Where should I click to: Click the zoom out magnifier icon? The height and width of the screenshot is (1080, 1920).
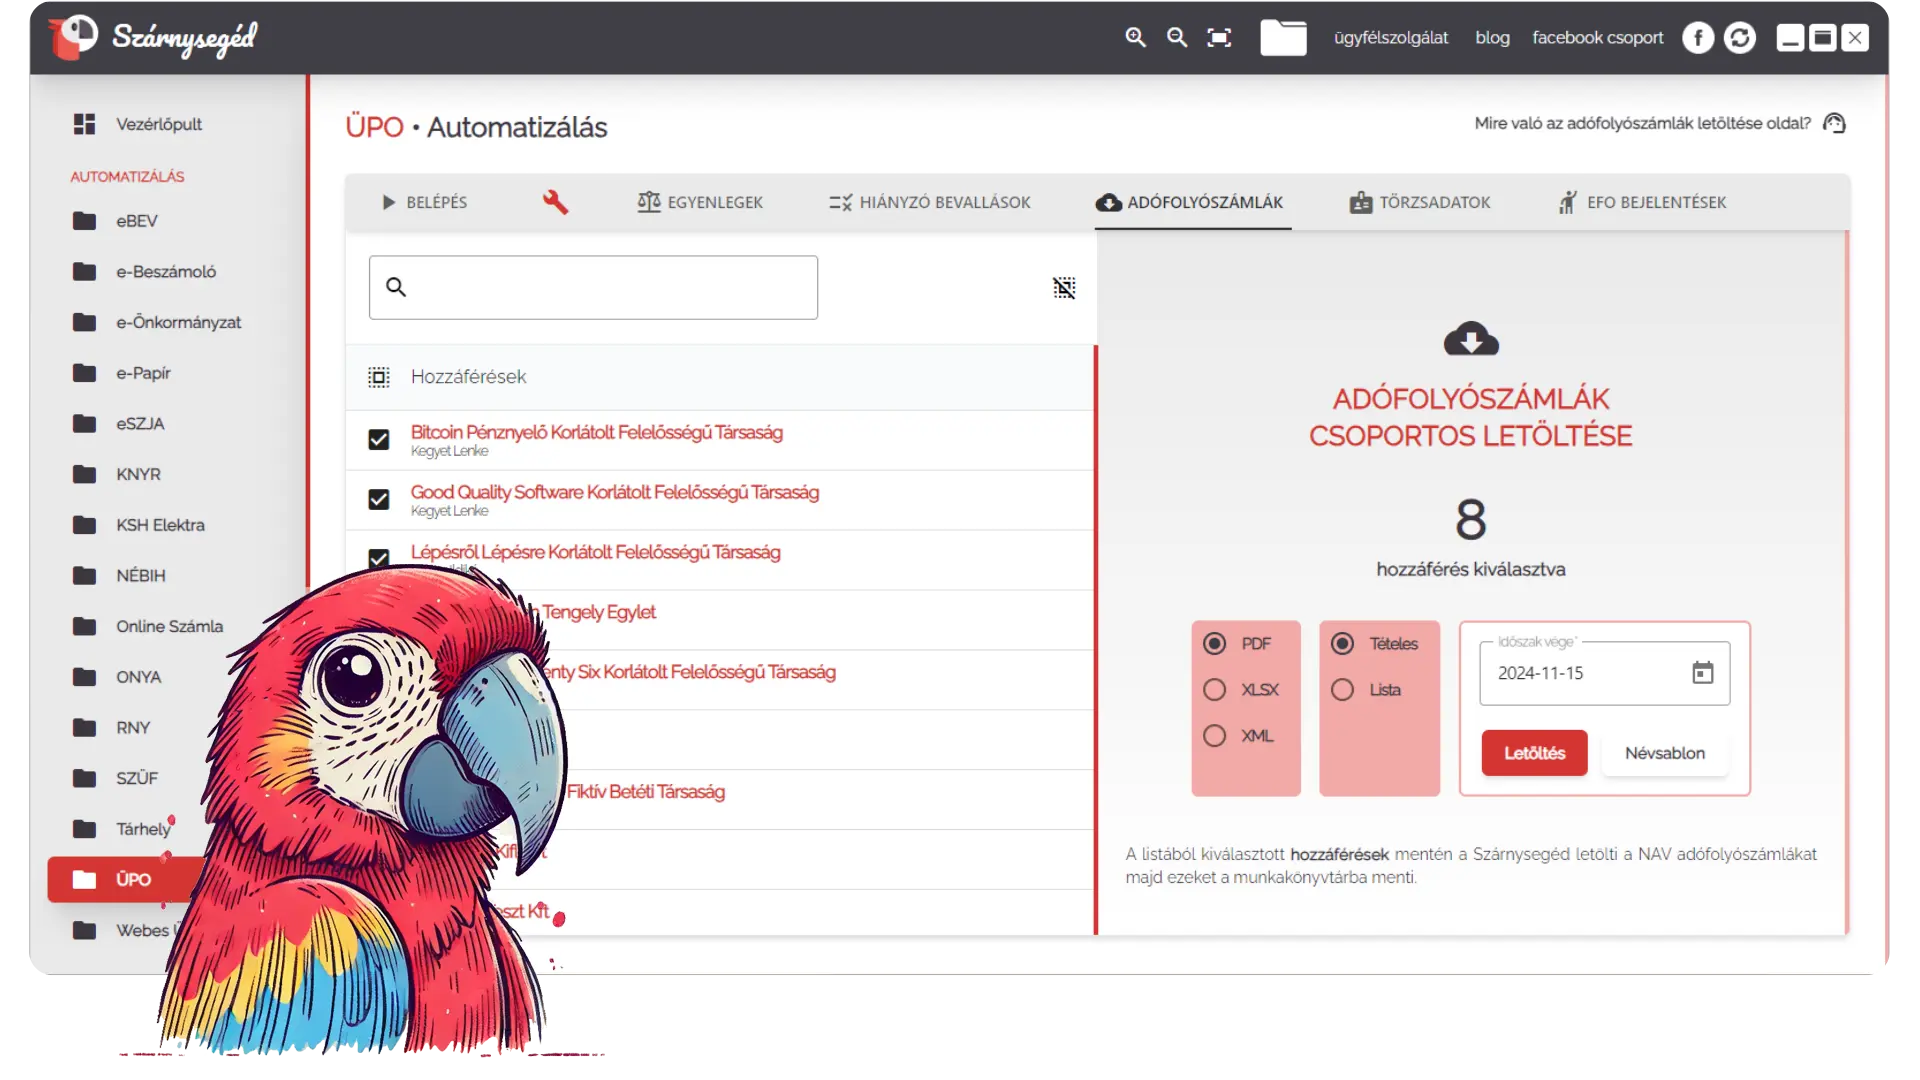(x=1177, y=37)
